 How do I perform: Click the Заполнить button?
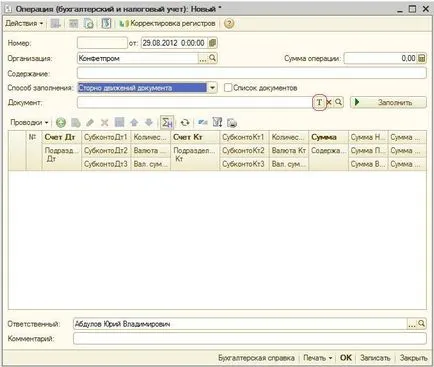pos(388,103)
